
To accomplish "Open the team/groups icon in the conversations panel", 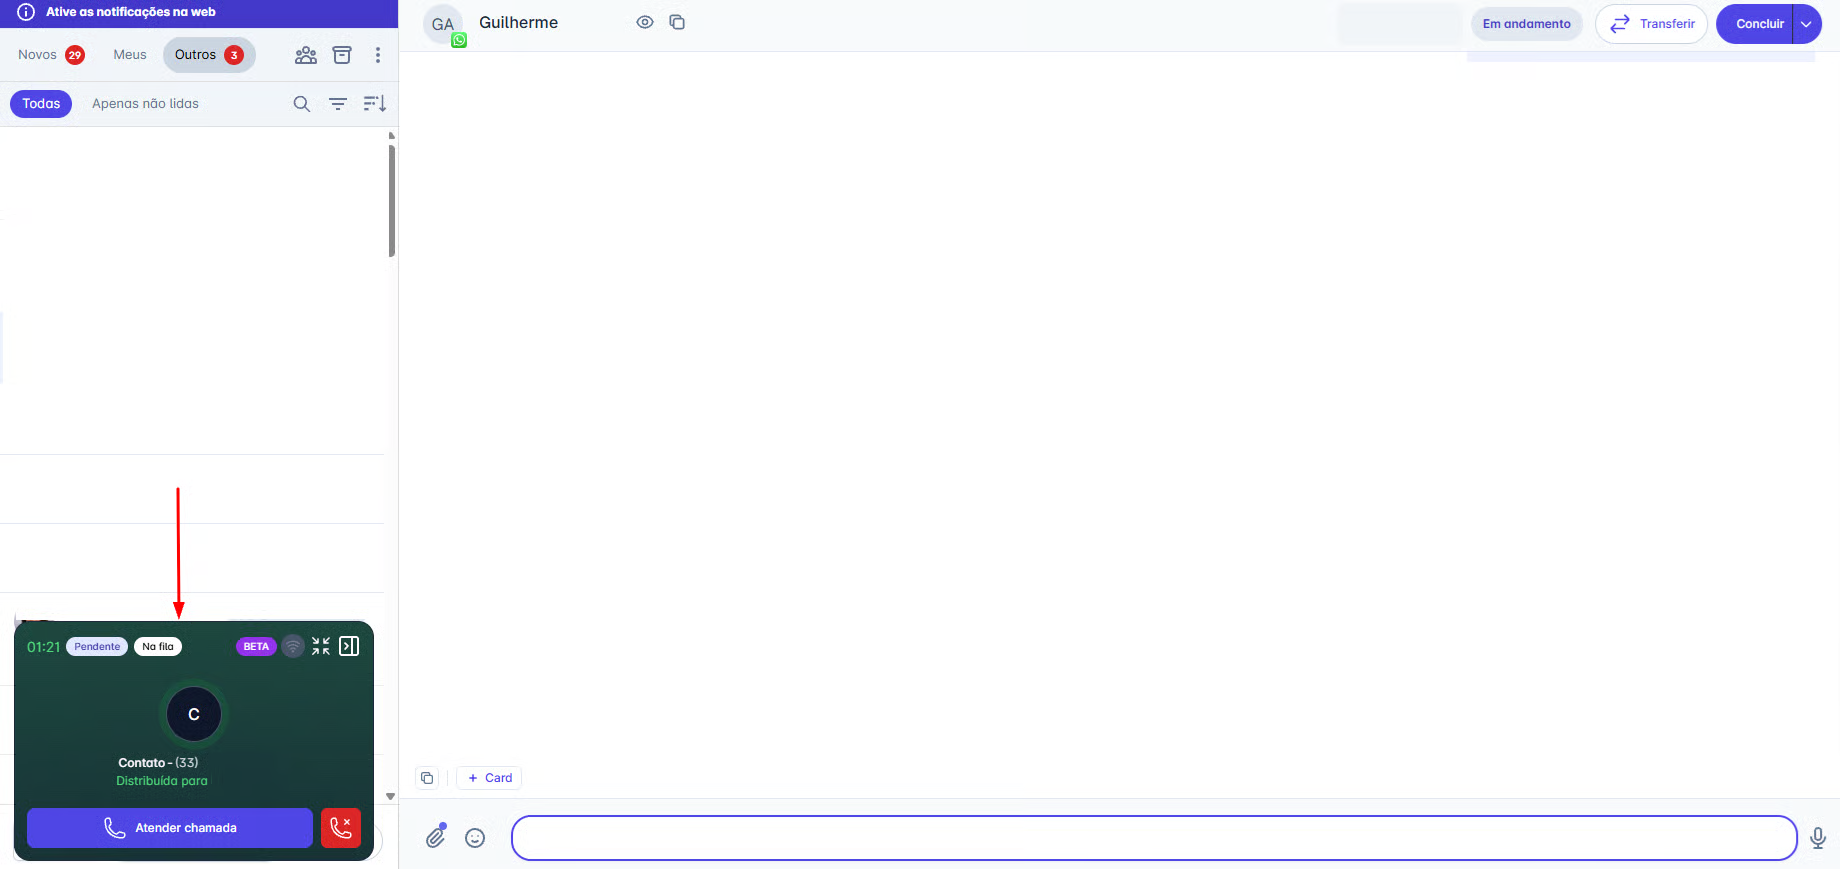I will click(x=306, y=55).
